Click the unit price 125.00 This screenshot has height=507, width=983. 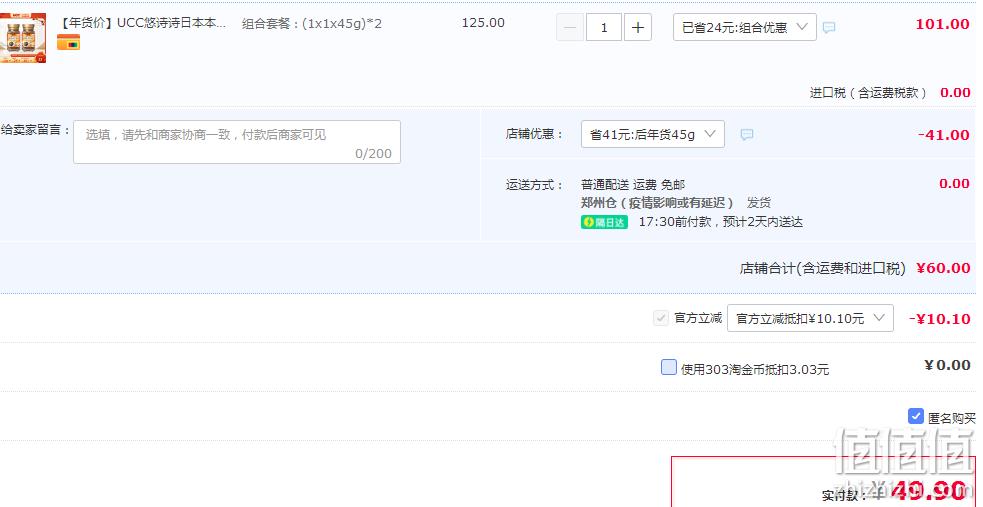click(483, 23)
